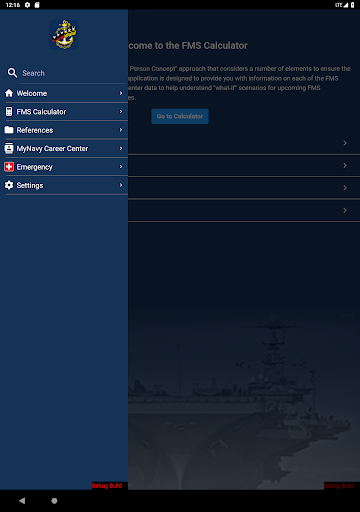Click chevron next to MyNavy Career Center
This screenshot has height=512, width=360.
(x=121, y=148)
